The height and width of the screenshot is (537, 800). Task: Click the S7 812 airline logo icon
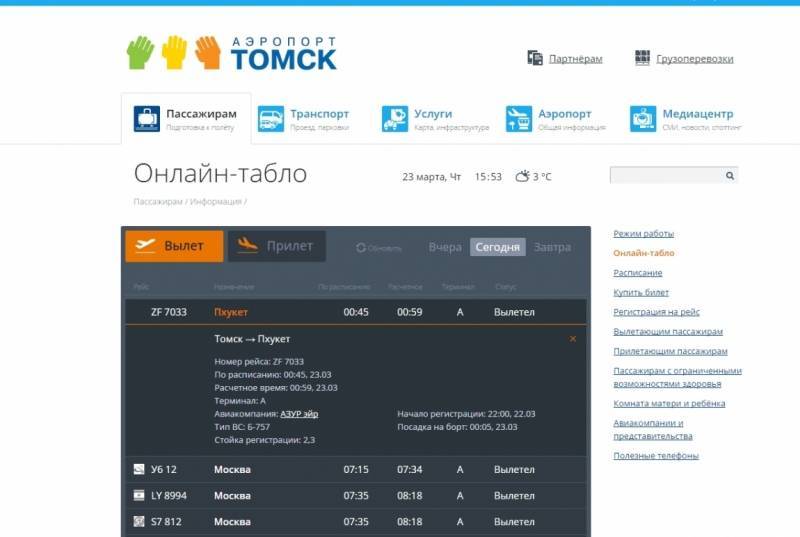pos(139,521)
